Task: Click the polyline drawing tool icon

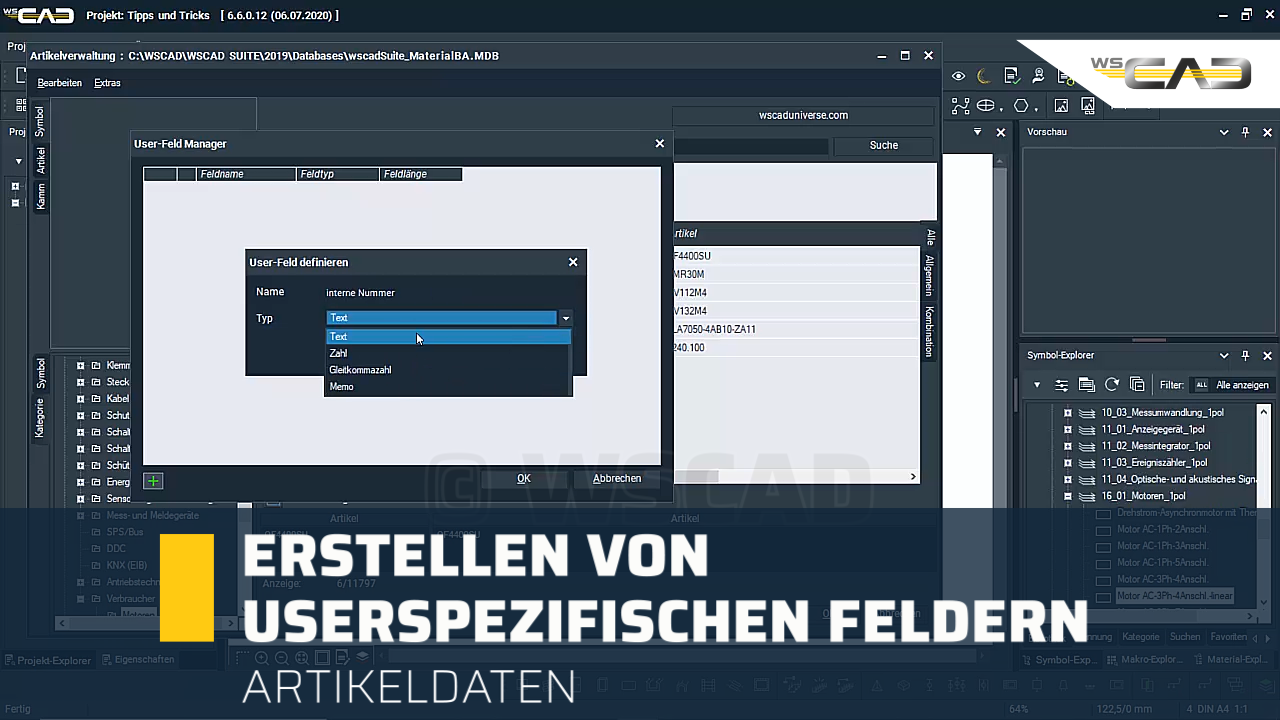Action: click(x=960, y=105)
